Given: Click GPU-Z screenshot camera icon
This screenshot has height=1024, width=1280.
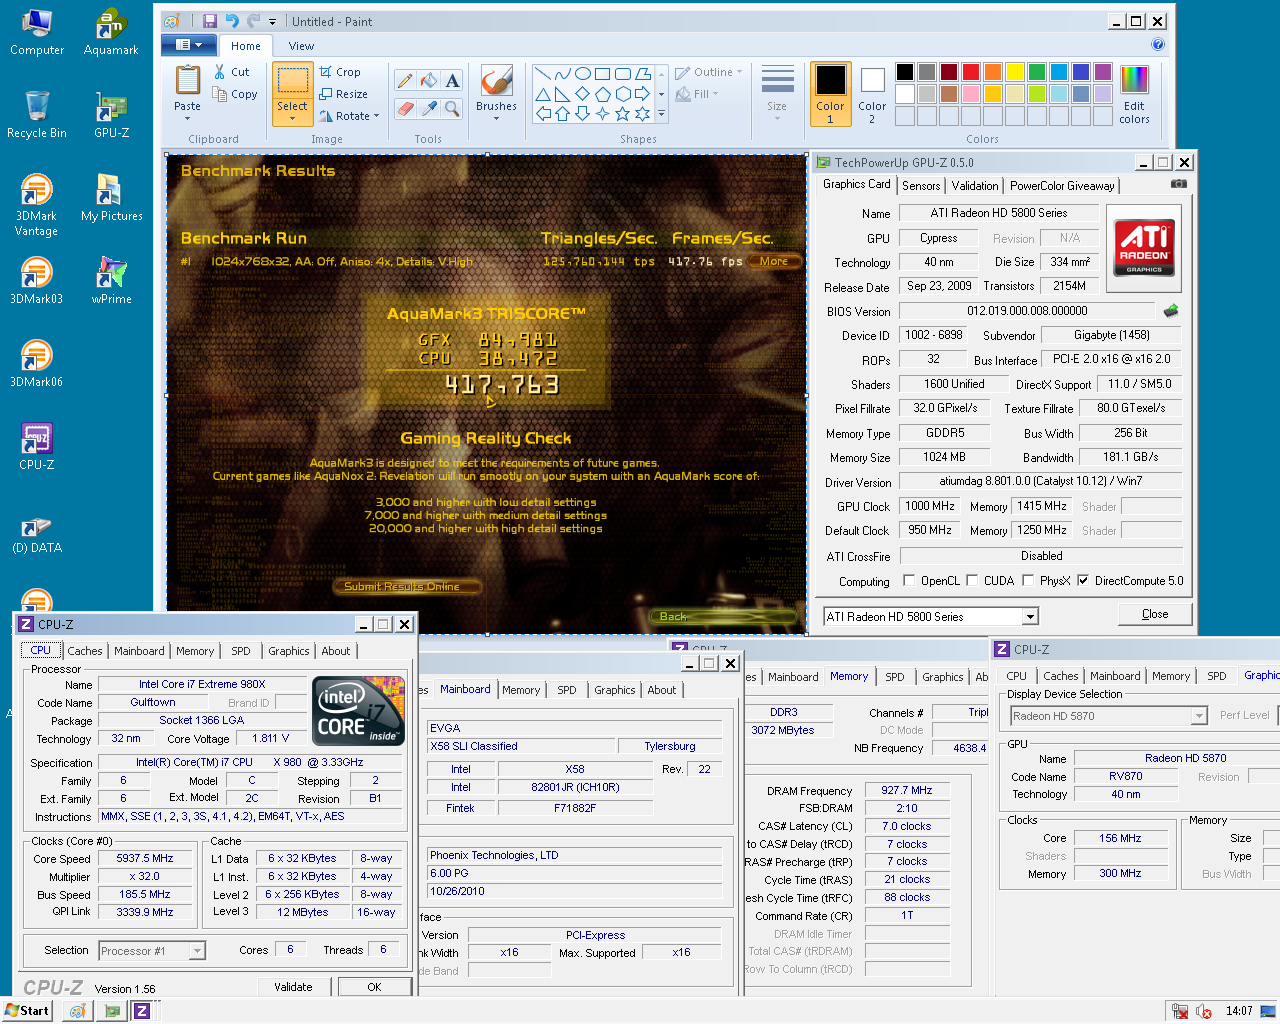Looking at the screenshot, I should (x=1179, y=184).
